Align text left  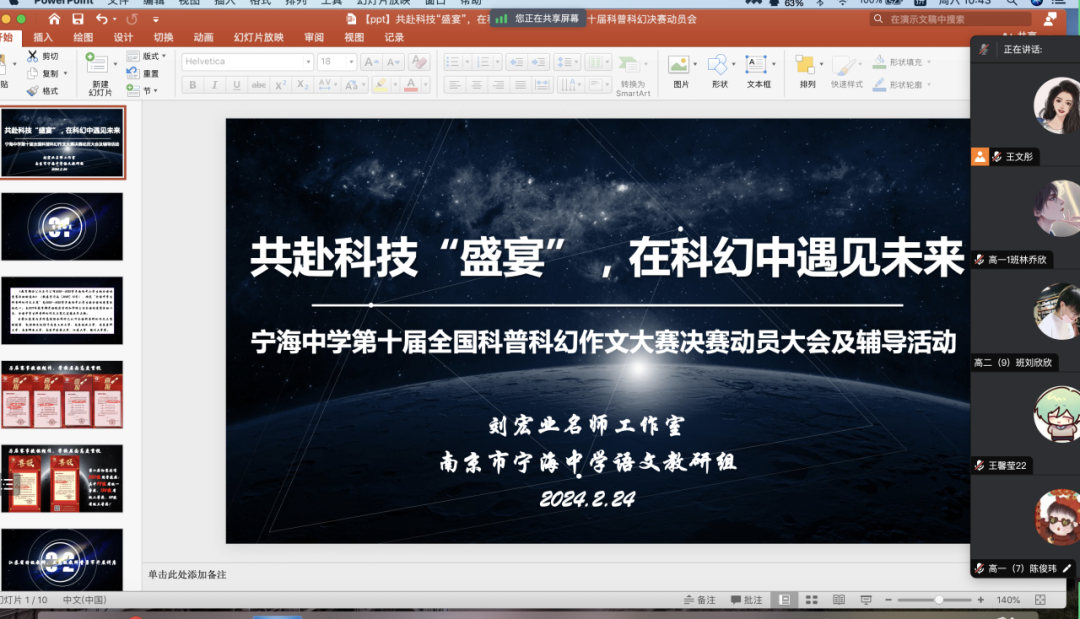coord(454,85)
